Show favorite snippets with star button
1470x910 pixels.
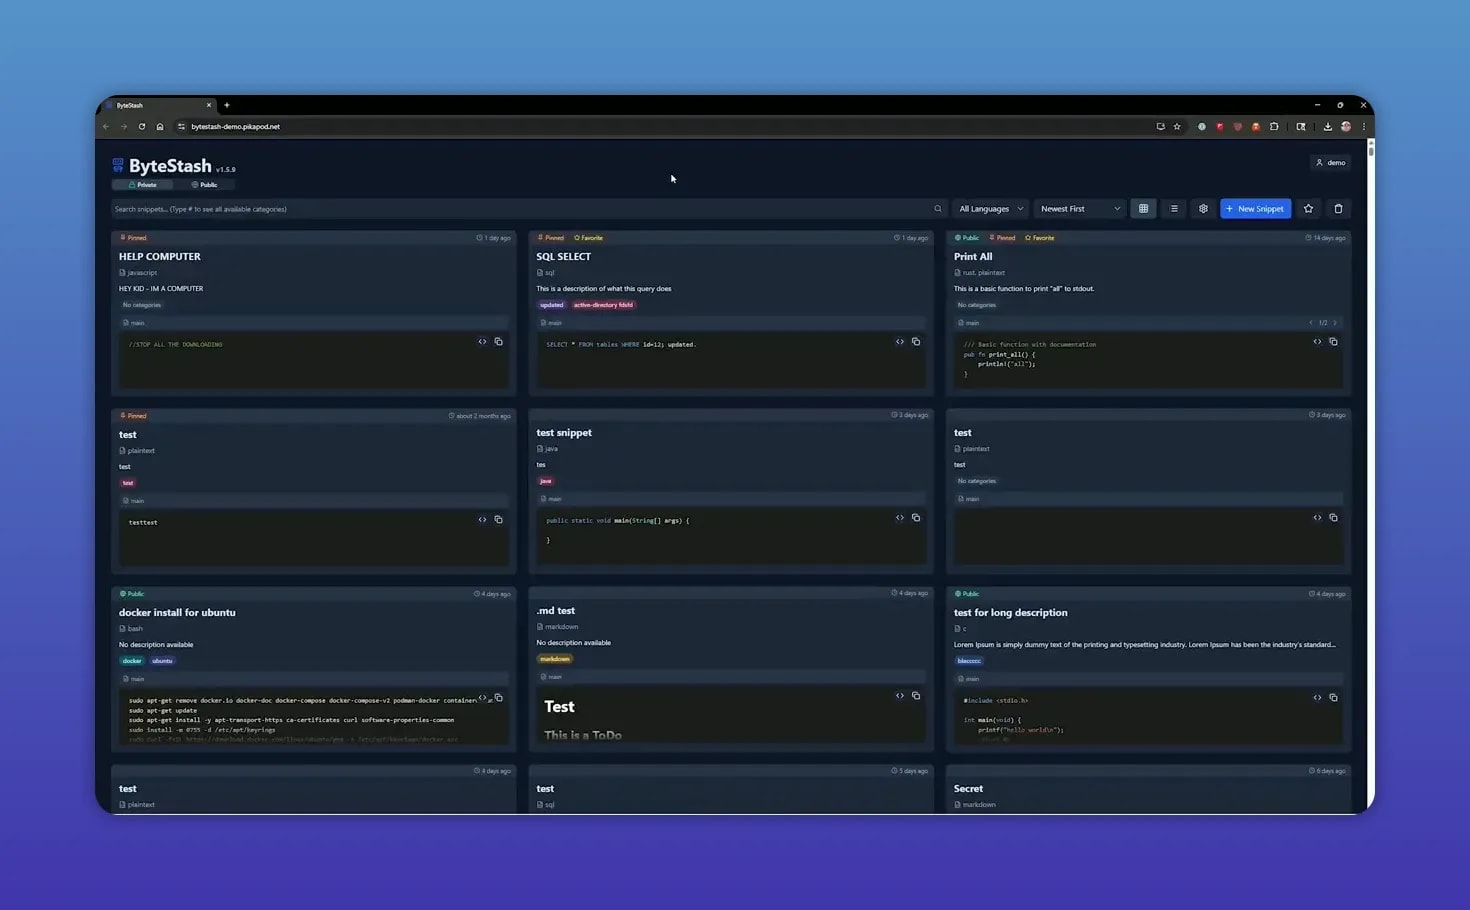point(1308,209)
